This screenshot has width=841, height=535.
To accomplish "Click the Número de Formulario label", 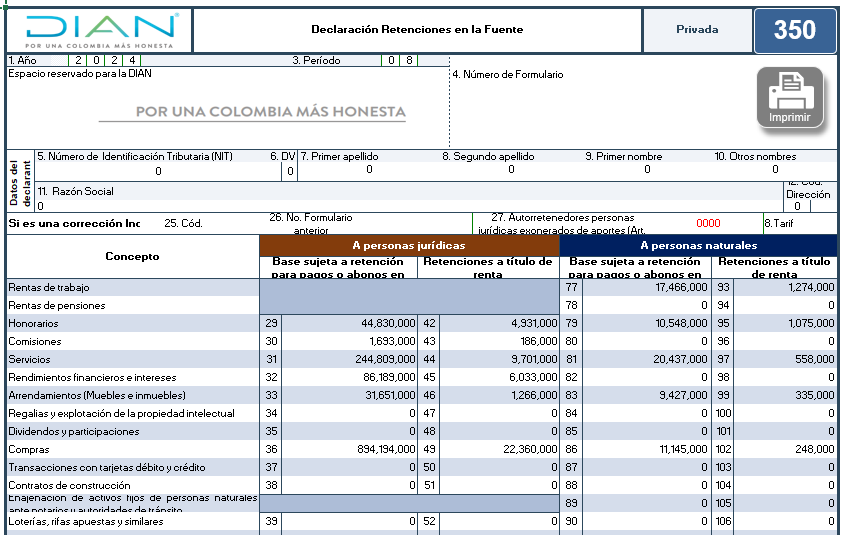I will pyautogui.click(x=508, y=75).
